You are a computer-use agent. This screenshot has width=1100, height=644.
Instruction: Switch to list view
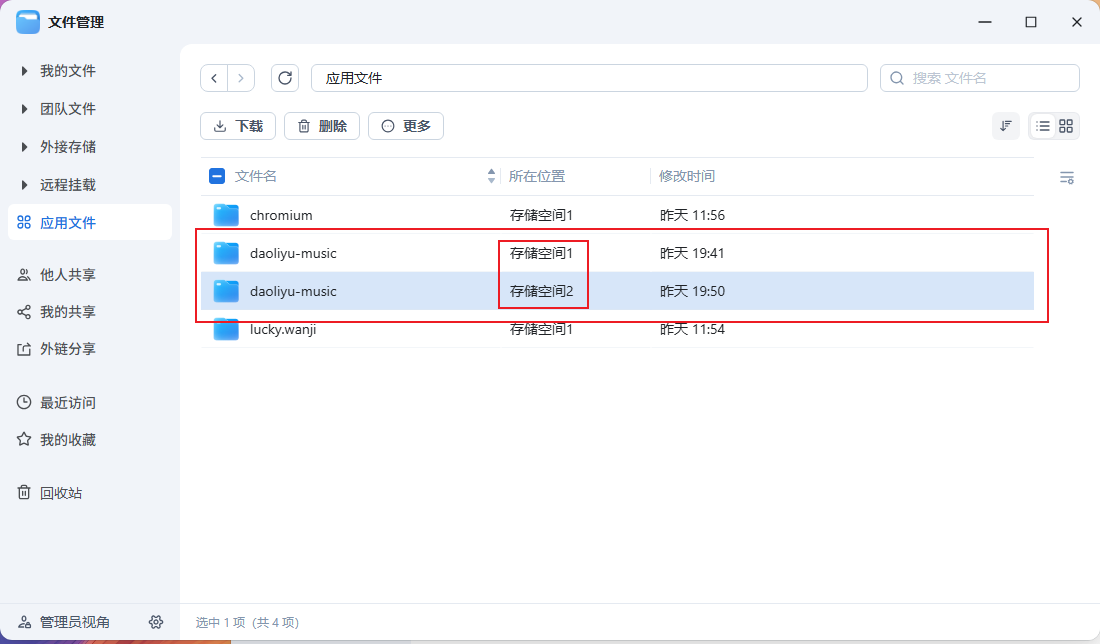pos(1042,126)
